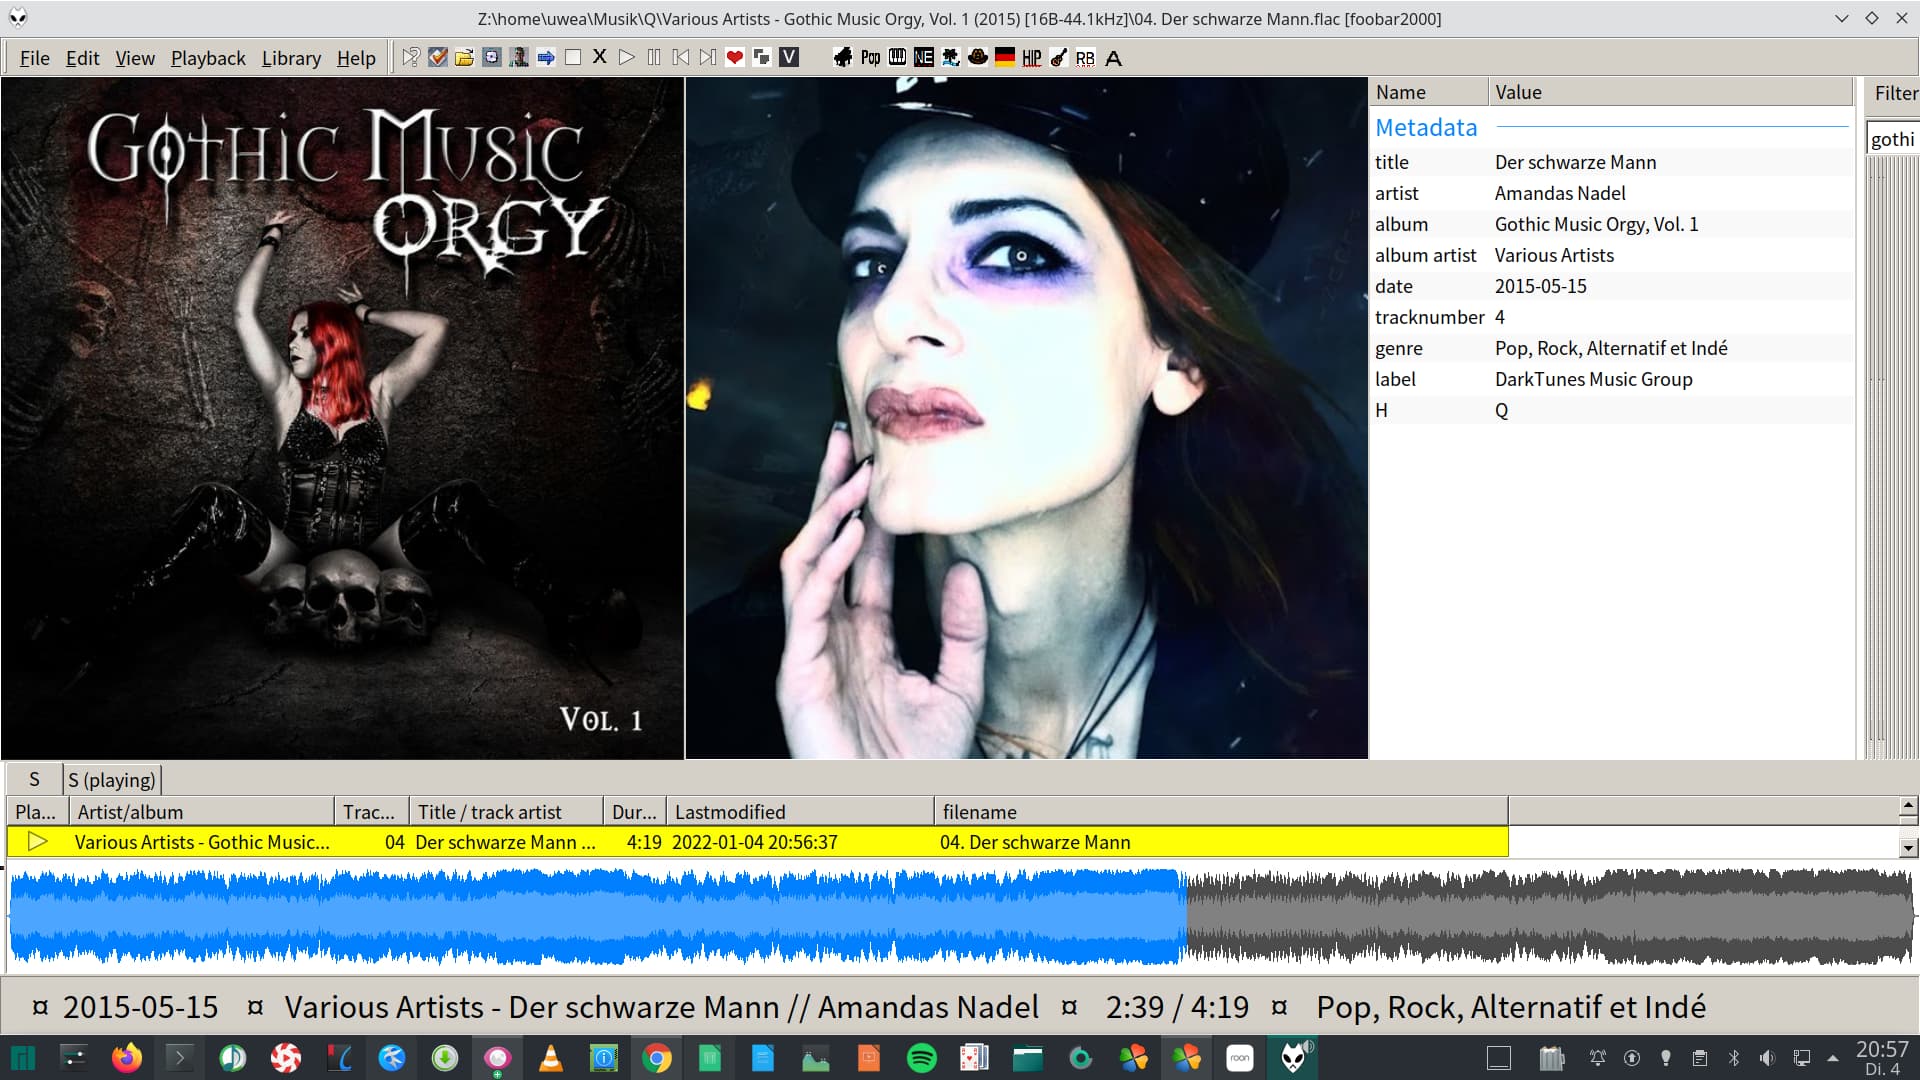This screenshot has height=1080, width=1920.
Task: Open the Playback menu
Action: click(x=208, y=58)
